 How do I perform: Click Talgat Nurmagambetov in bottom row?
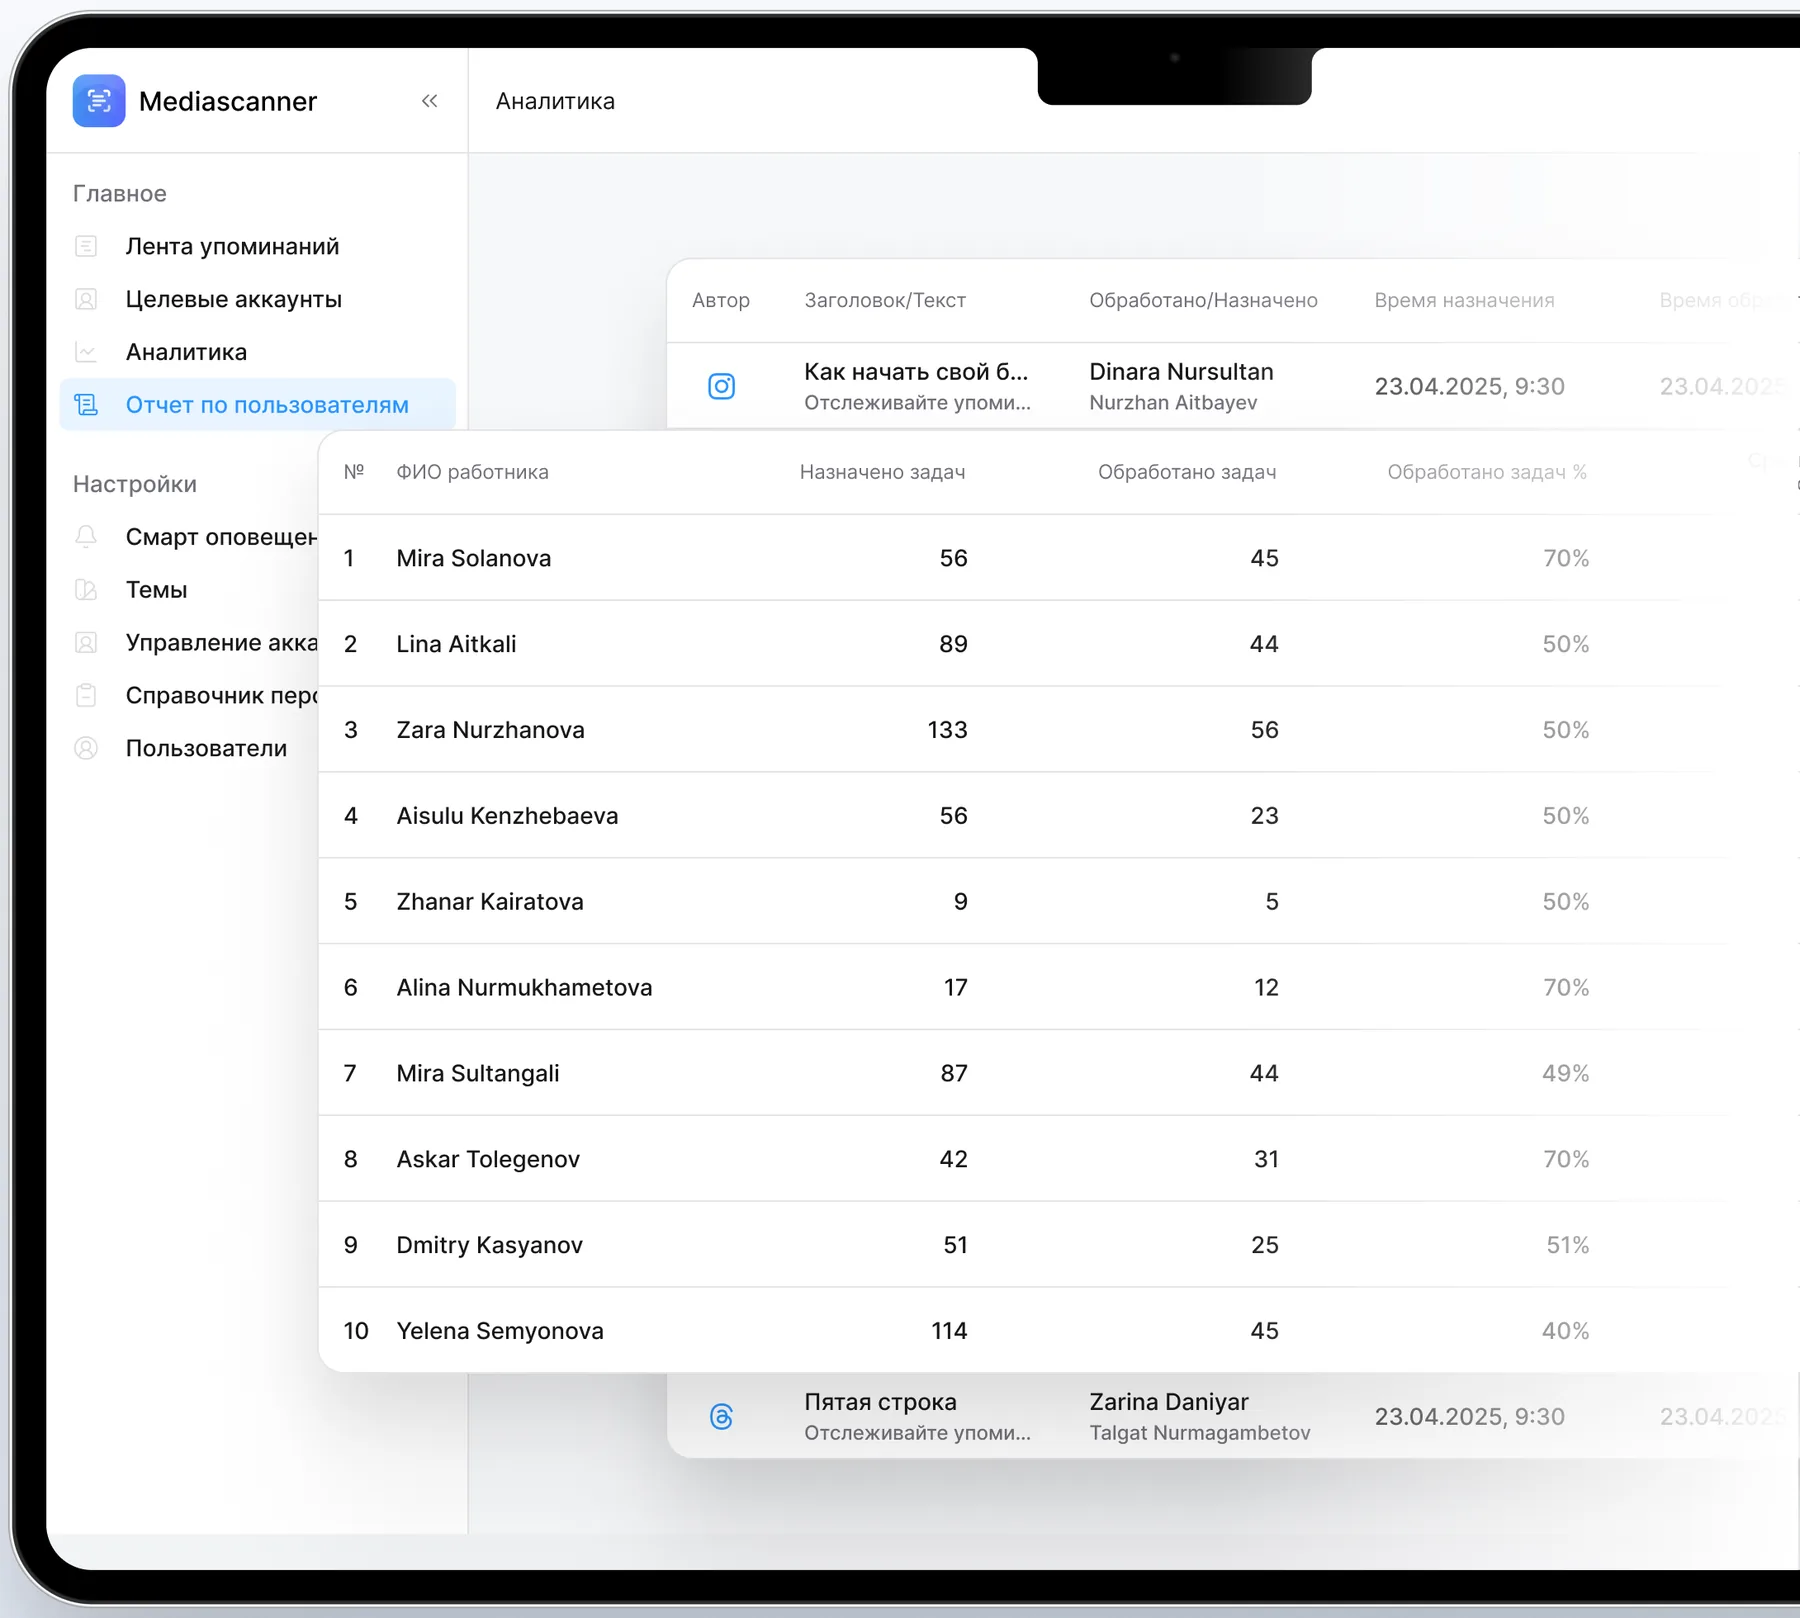pyautogui.click(x=1200, y=1433)
